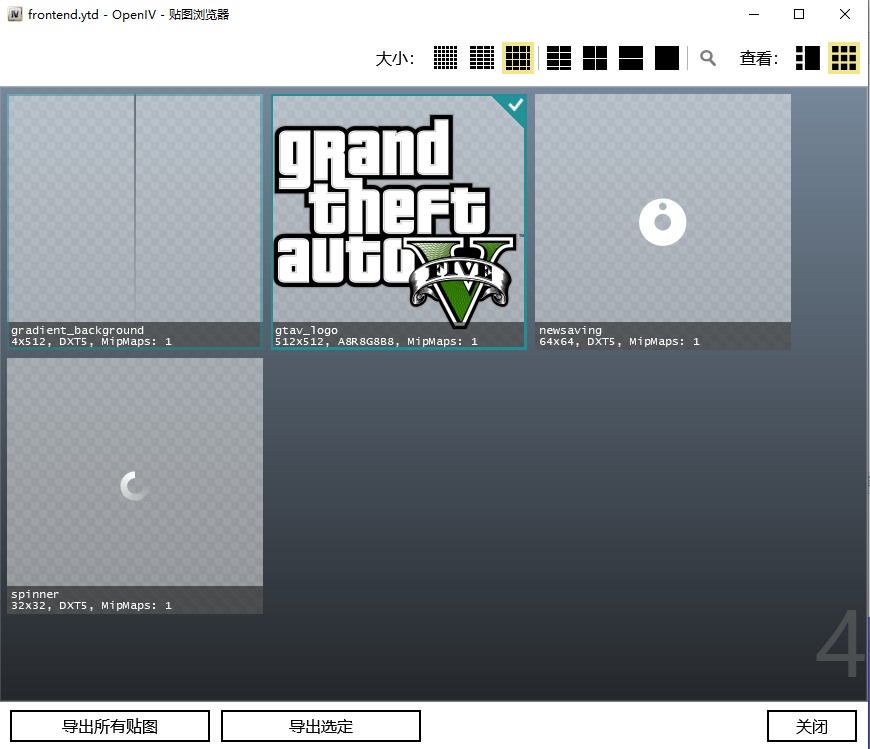This screenshot has width=870, height=749.
Task: Switch to list with preview view icon
Action: (x=807, y=58)
